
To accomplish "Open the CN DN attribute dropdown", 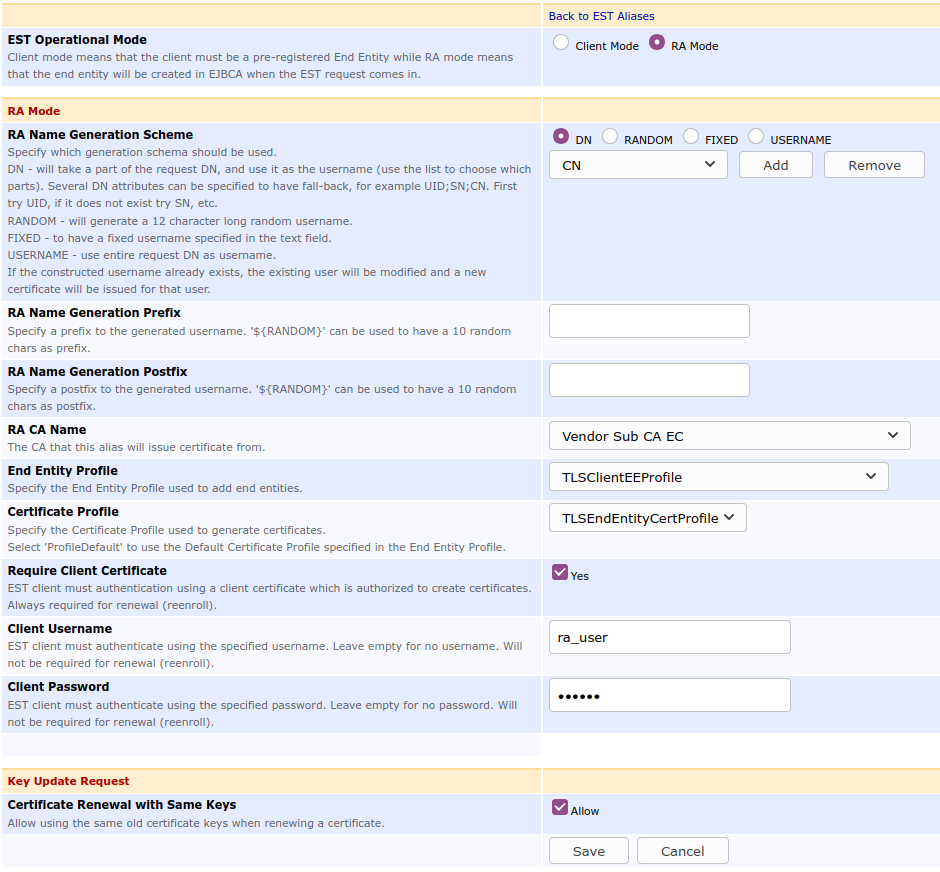I will (638, 166).
